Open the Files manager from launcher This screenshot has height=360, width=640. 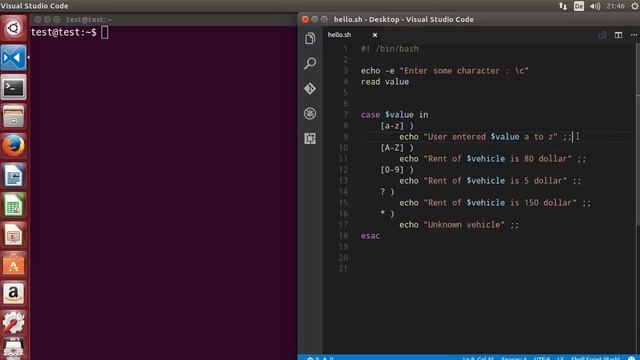pos(13,116)
